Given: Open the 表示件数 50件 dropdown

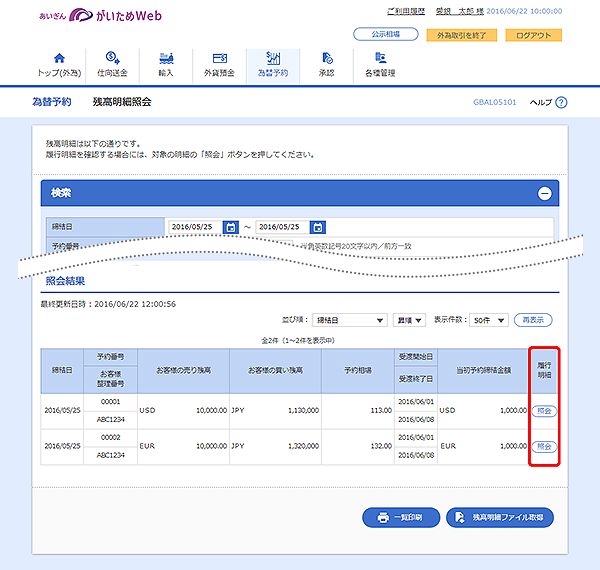Looking at the screenshot, I should tap(489, 320).
